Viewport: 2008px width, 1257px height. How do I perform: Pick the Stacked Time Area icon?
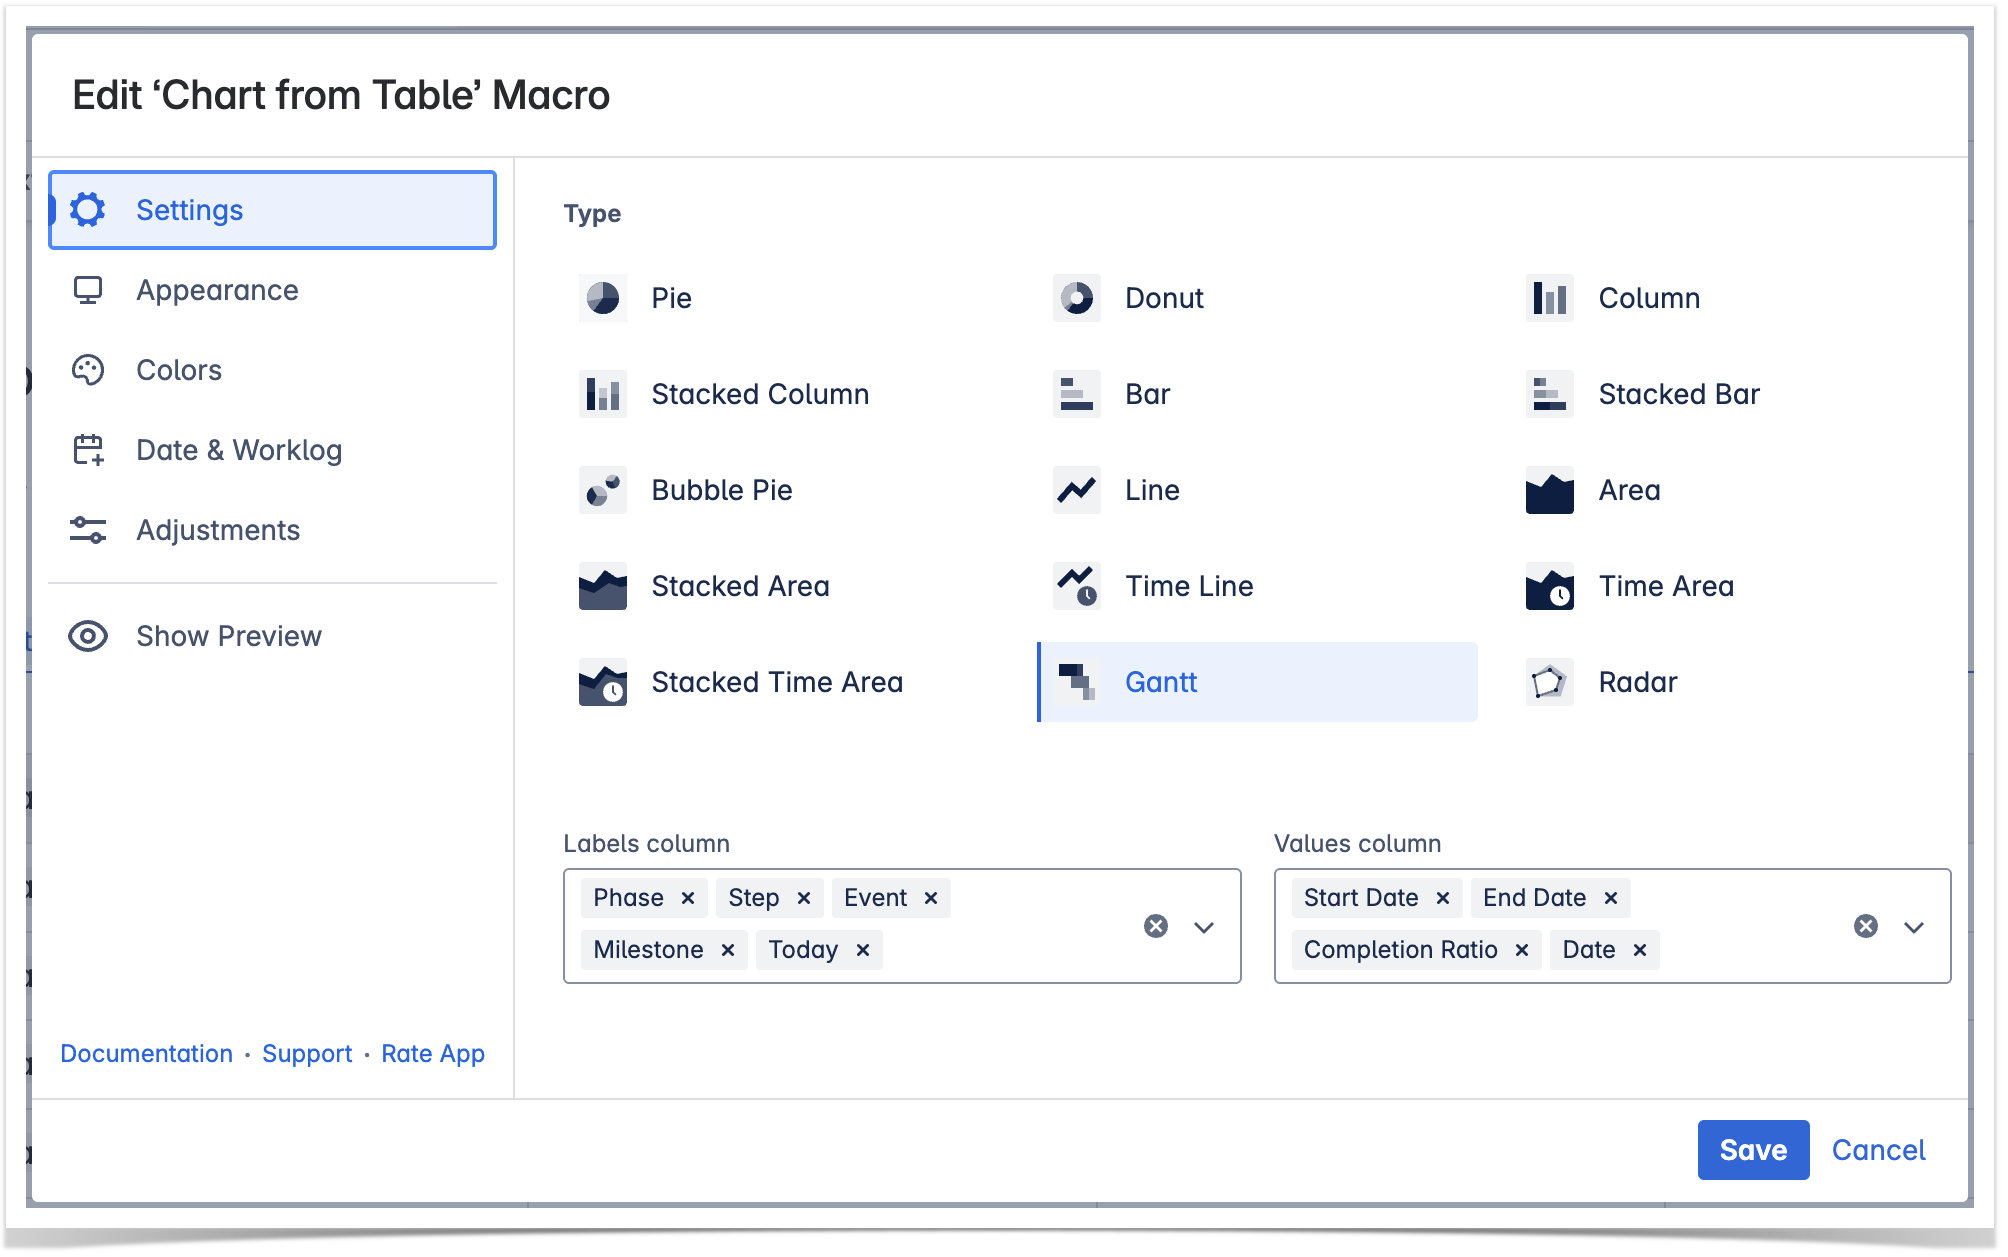(602, 682)
